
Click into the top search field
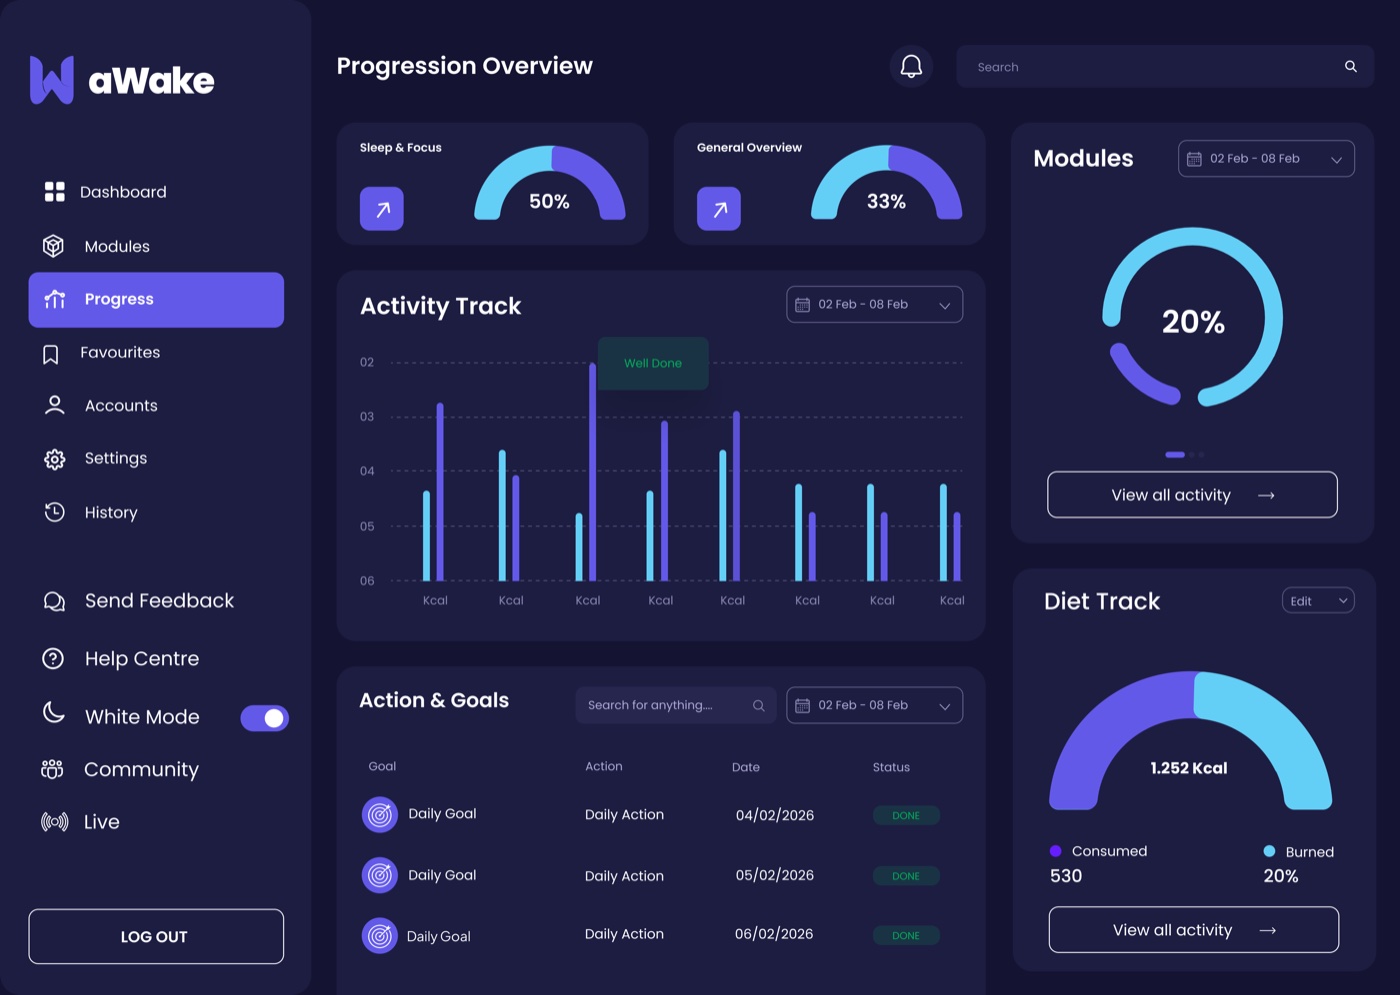pos(1165,66)
